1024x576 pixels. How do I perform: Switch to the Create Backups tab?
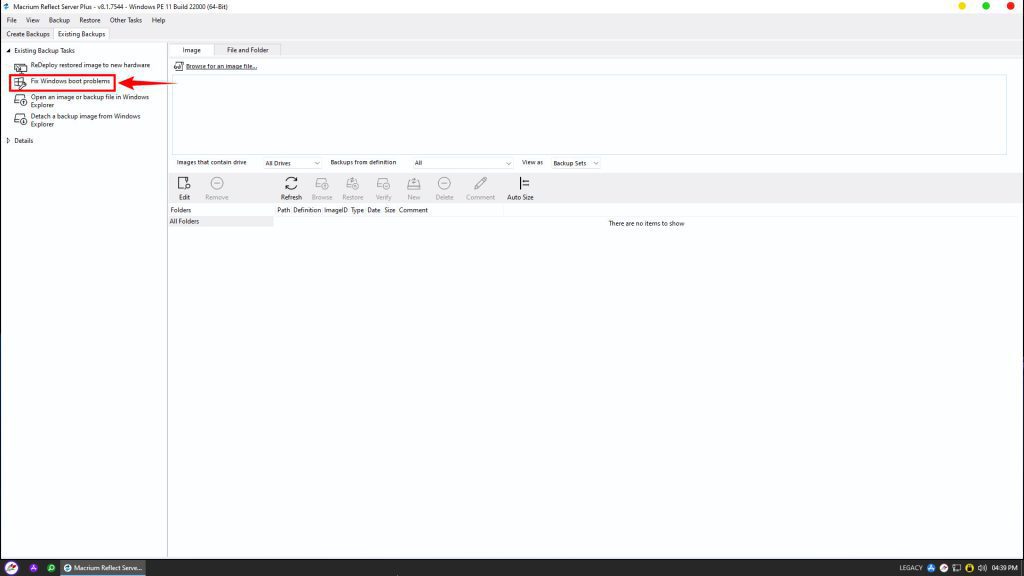tap(28, 34)
